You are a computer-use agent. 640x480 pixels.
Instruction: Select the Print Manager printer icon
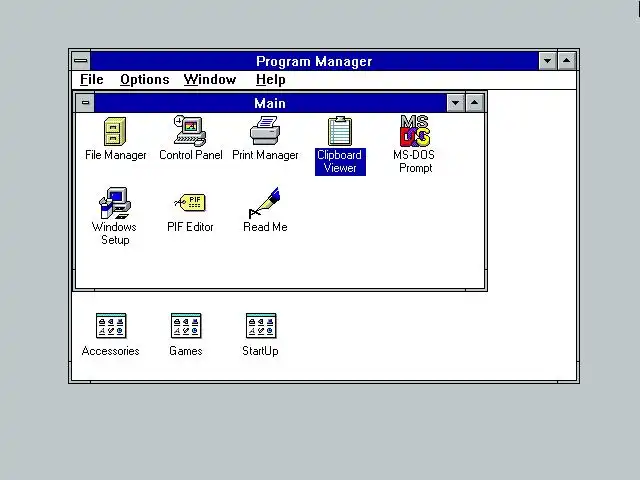pos(265,131)
